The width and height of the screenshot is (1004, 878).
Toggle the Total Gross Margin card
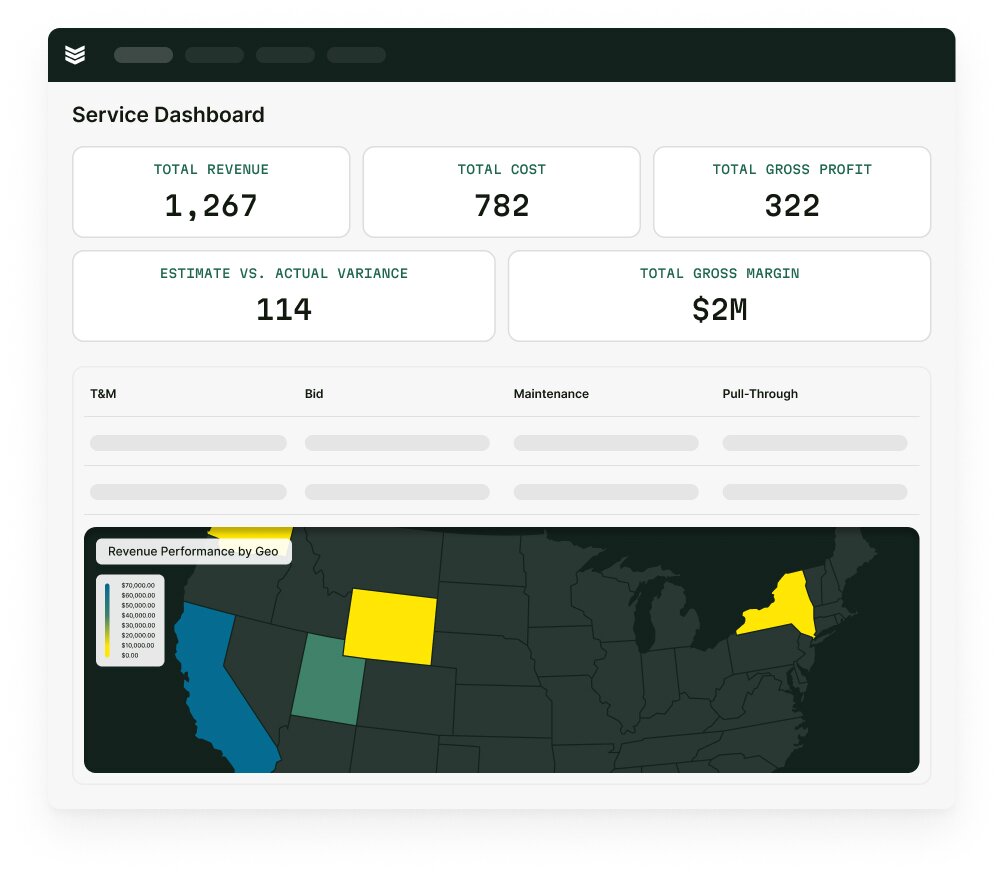[719, 295]
